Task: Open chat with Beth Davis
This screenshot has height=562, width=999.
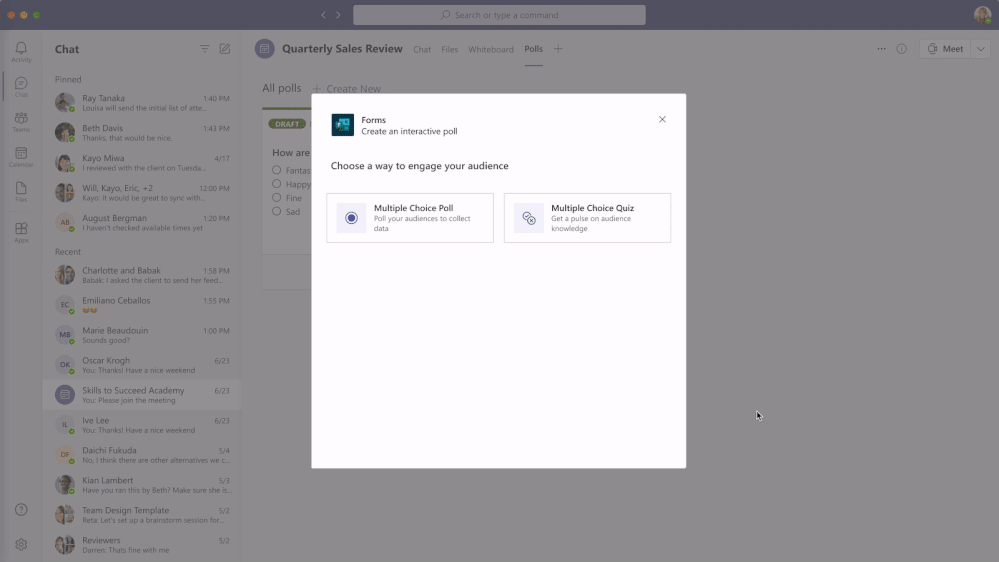Action: (x=142, y=133)
